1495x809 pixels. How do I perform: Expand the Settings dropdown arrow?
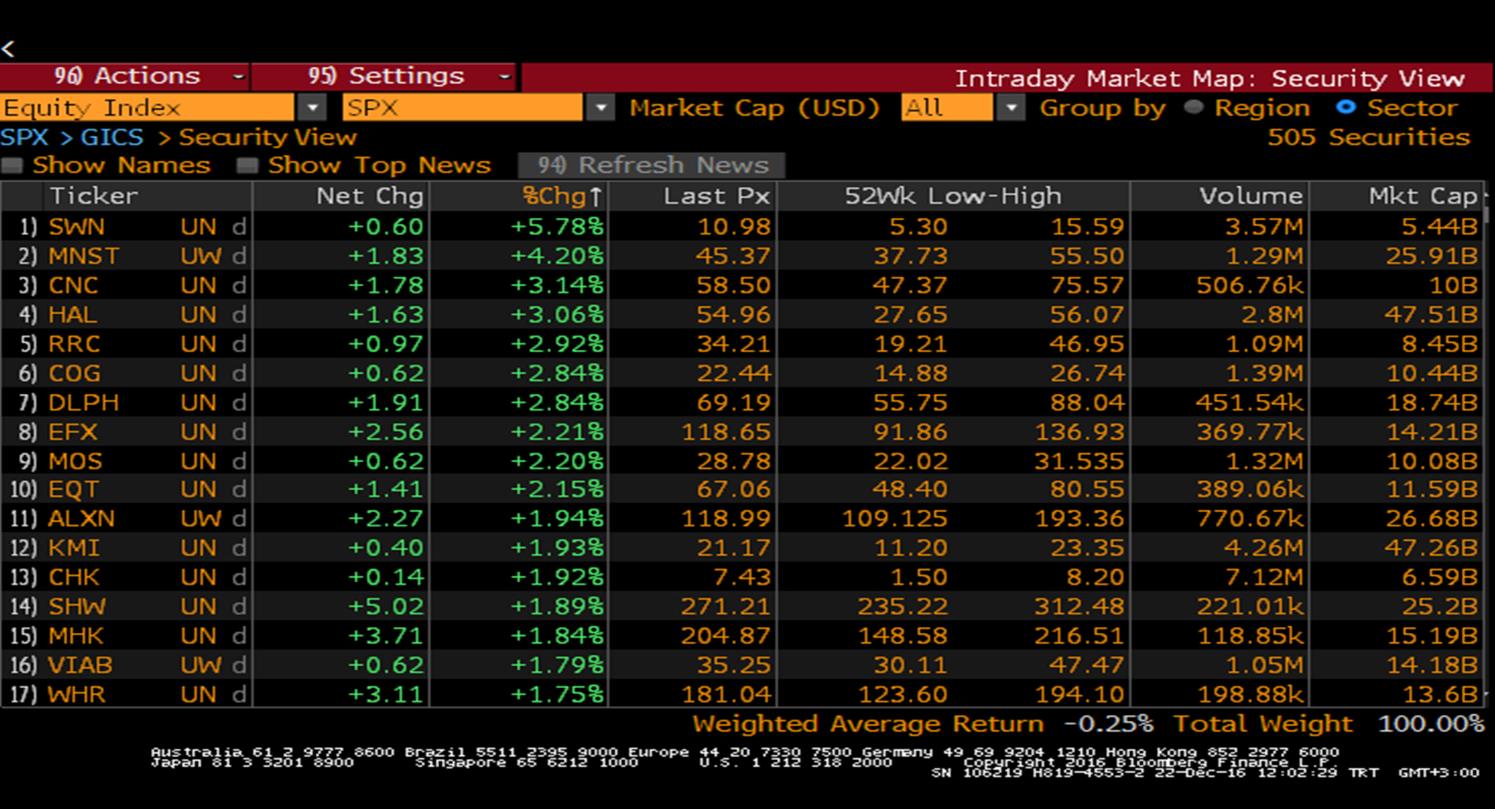(x=505, y=76)
